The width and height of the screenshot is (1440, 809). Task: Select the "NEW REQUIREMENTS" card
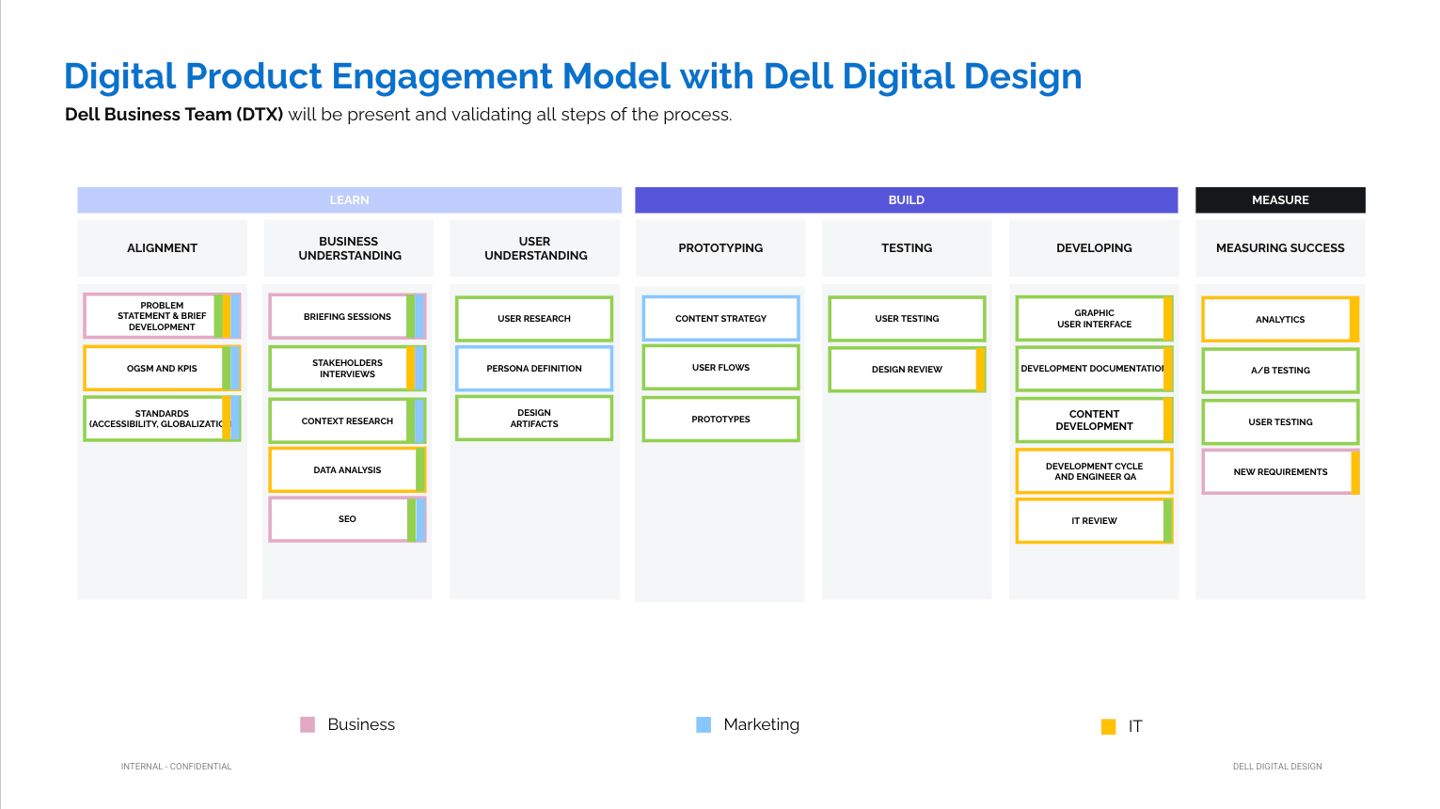pos(1280,472)
